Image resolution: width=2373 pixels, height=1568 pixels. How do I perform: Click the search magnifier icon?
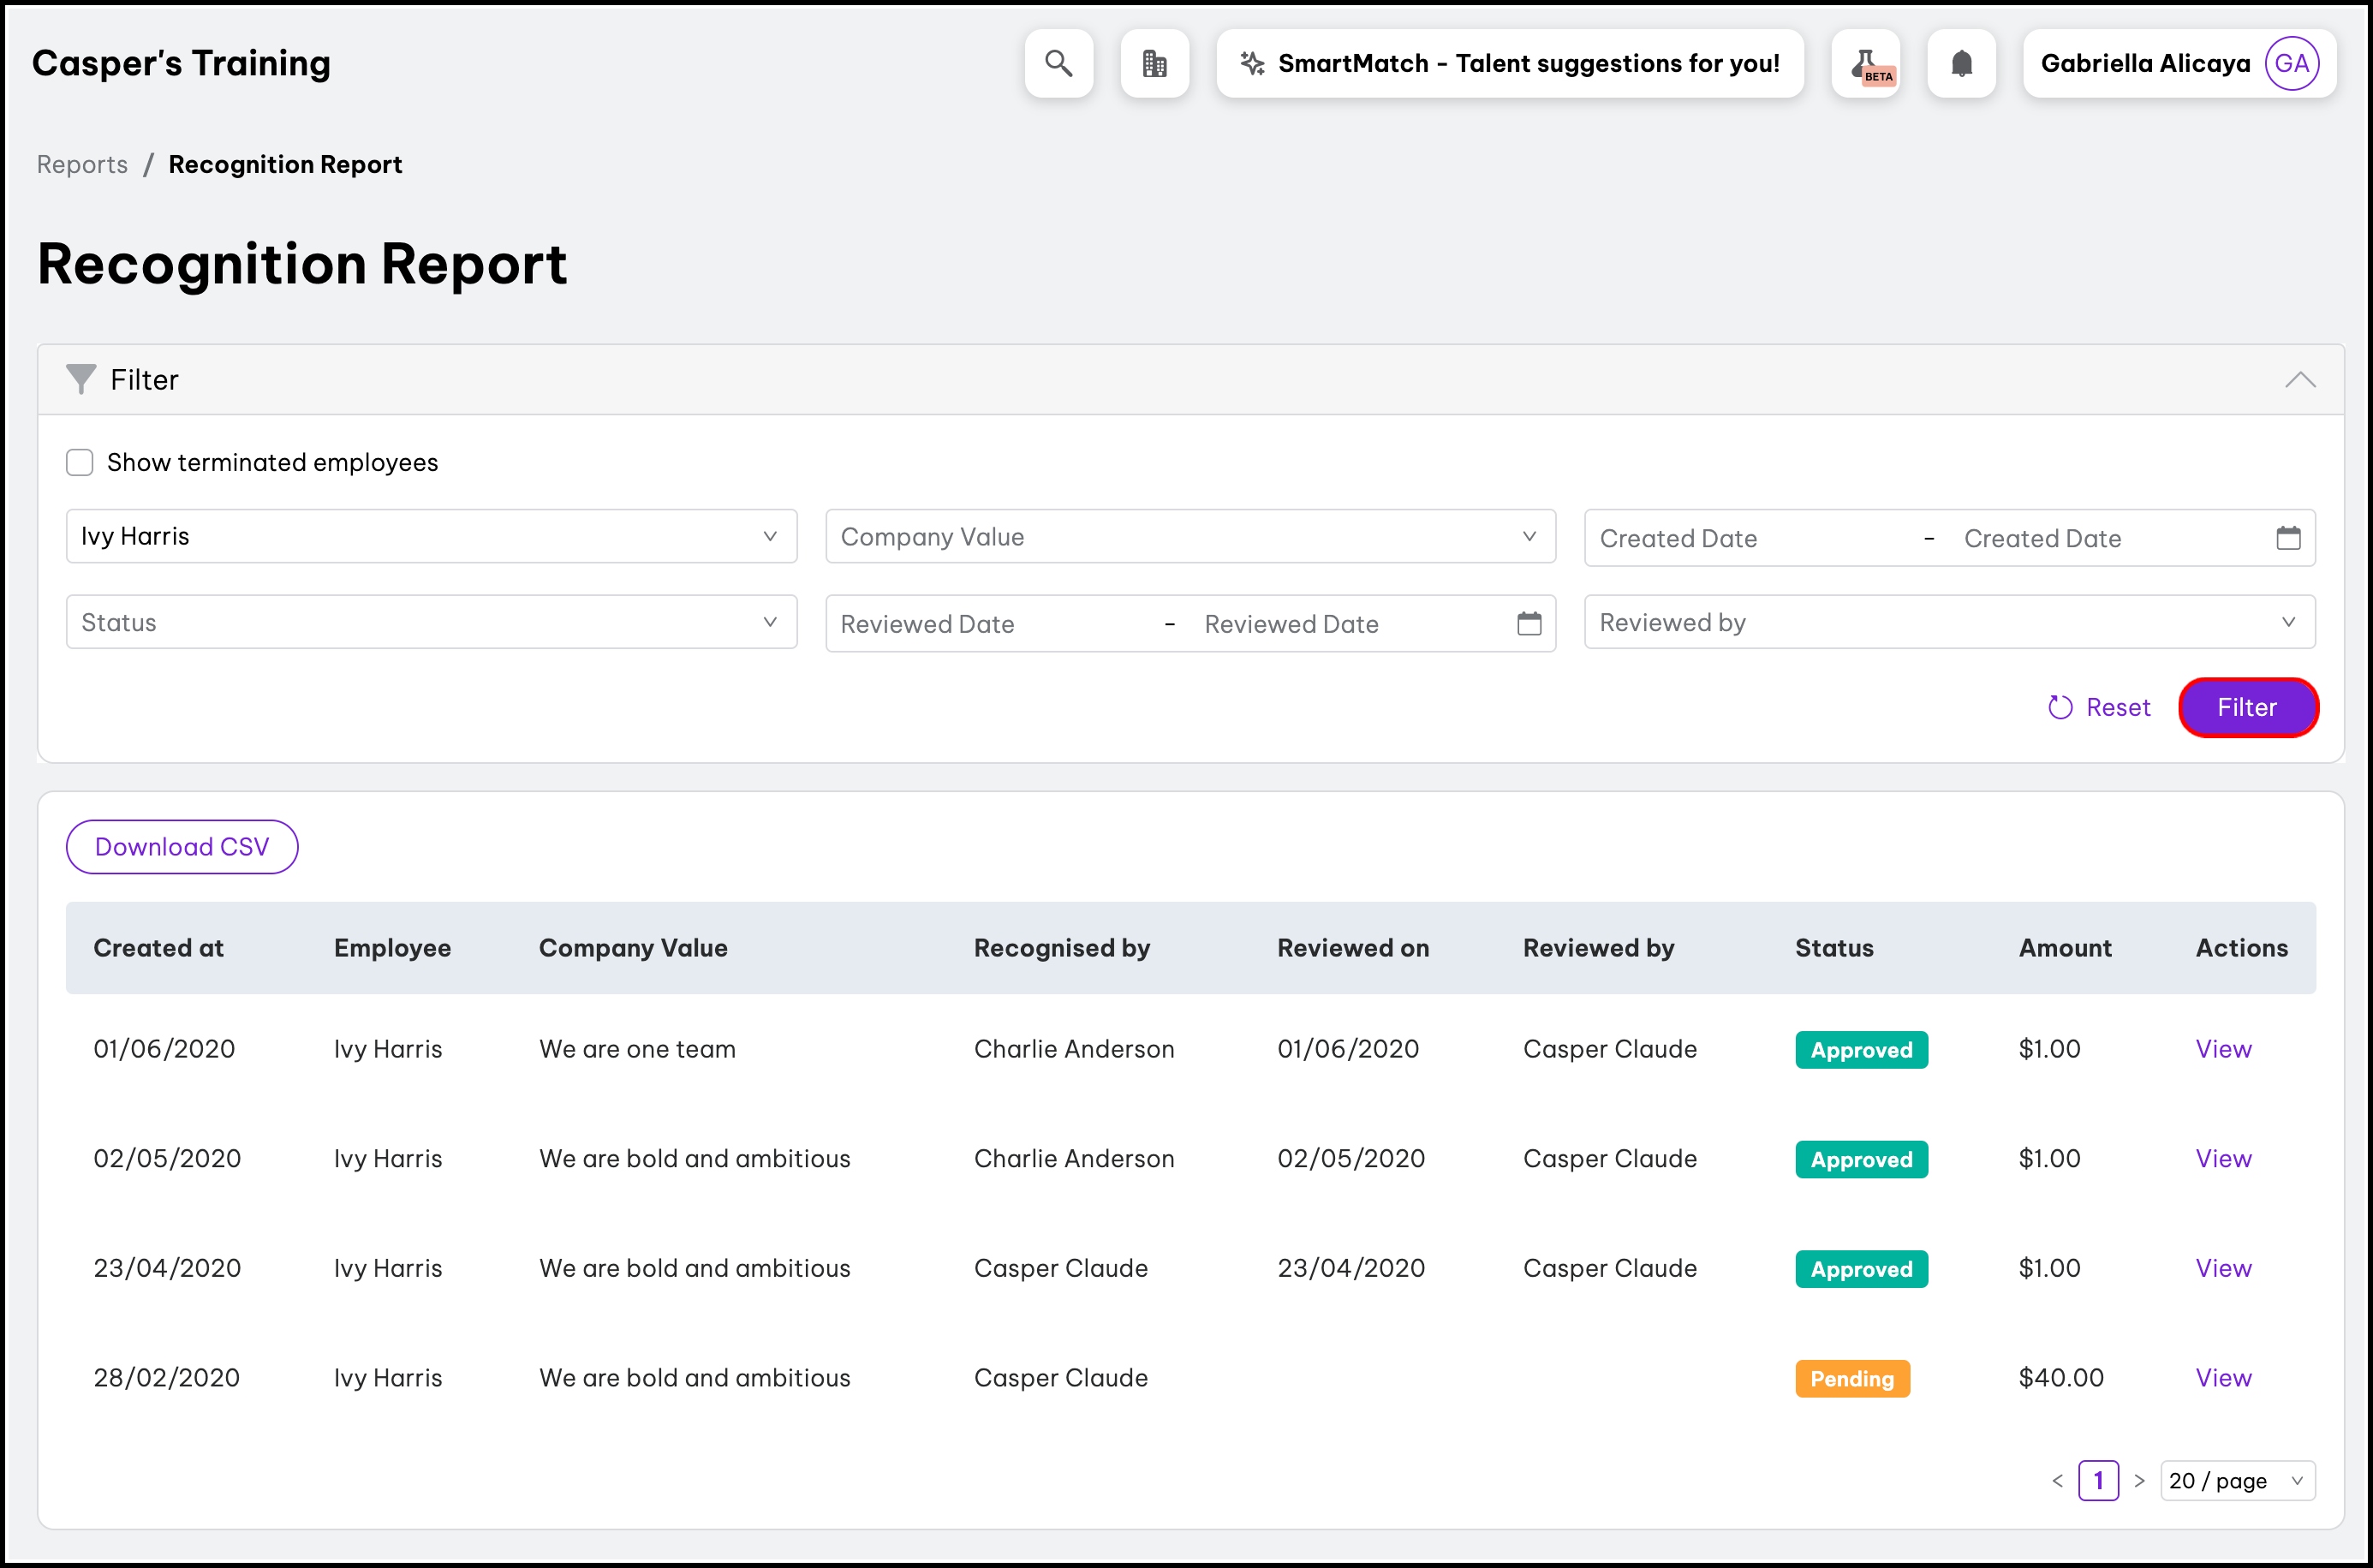click(1058, 63)
